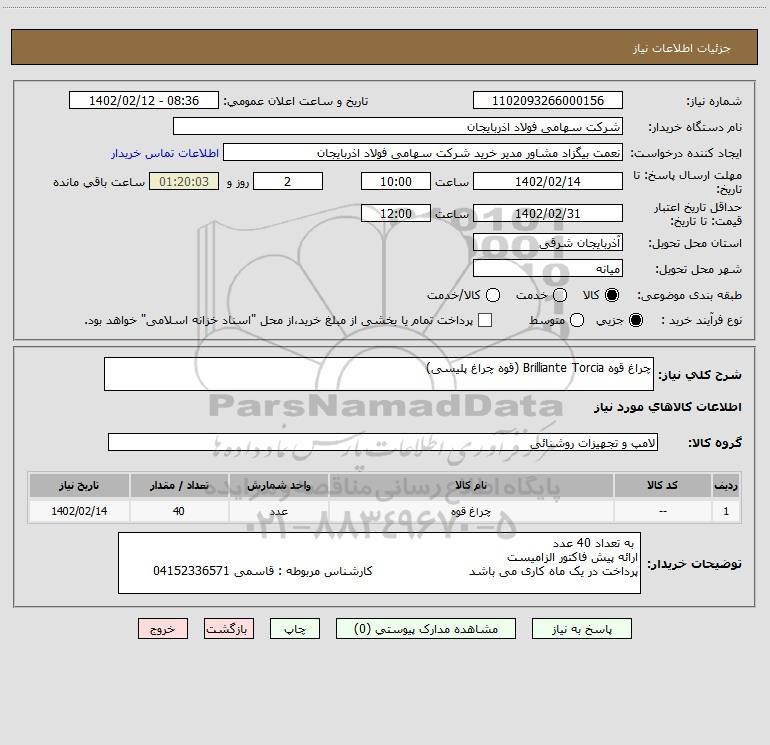Click the 10:00 deadline time field

(x=396, y=181)
